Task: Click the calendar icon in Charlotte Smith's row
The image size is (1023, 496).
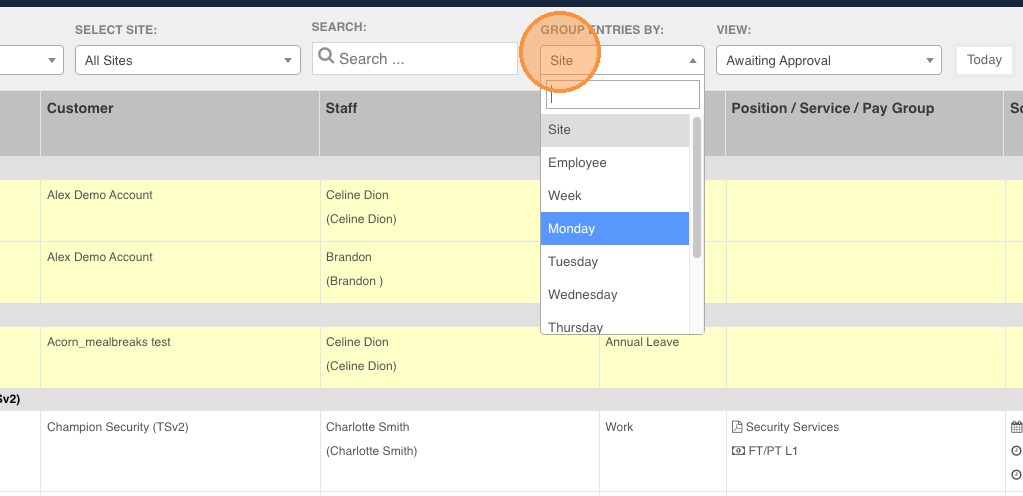Action: click(1016, 427)
